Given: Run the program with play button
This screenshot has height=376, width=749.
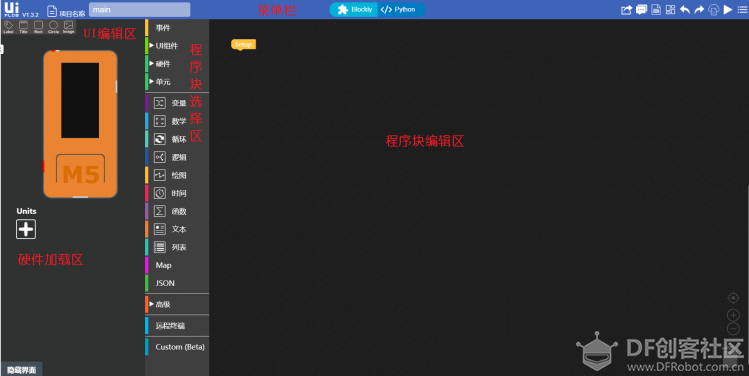Looking at the screenshot, I should (728, 10).
